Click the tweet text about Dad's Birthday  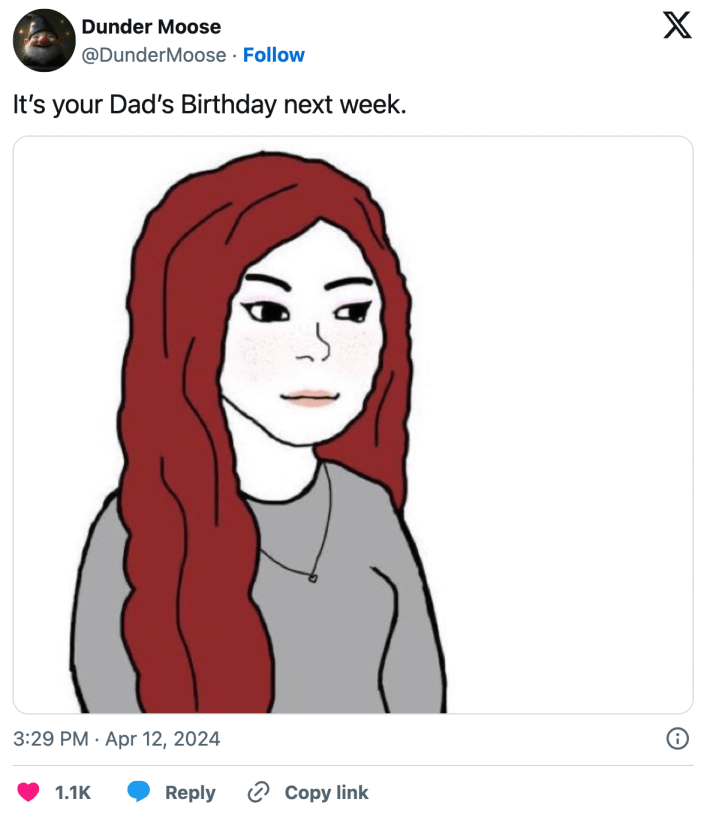(x=209, y=104)
